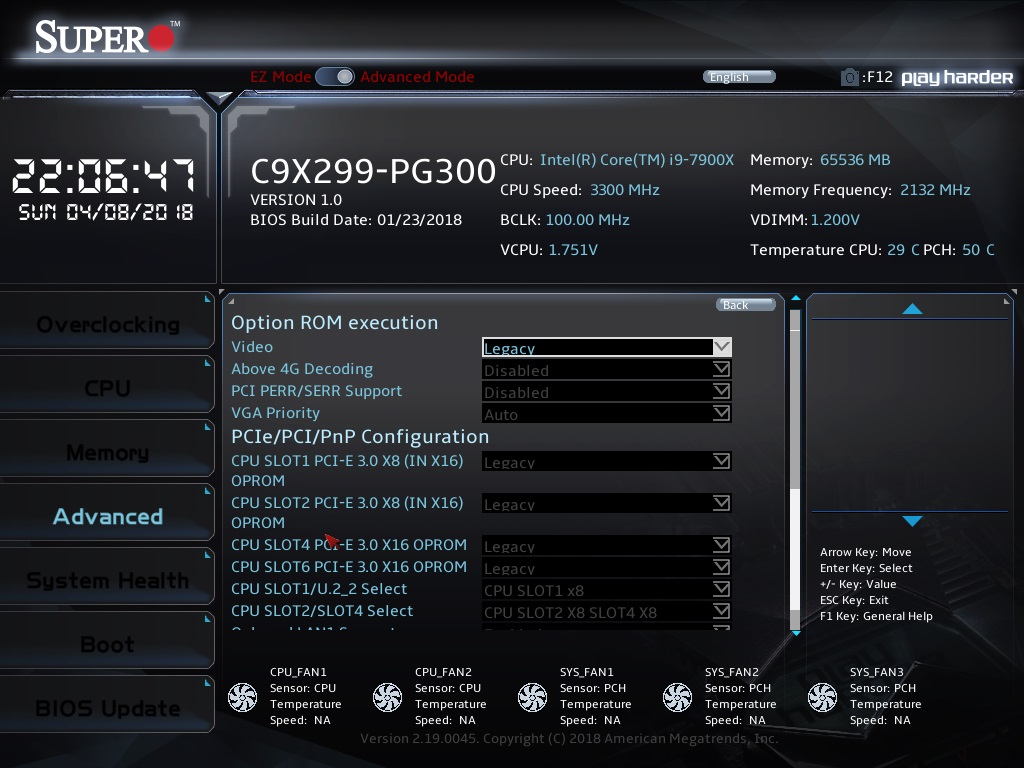This screenshot has width=1024, height=768.
Task: Click the CPU_FAN2 fan icon
Action: click(388, 697)
